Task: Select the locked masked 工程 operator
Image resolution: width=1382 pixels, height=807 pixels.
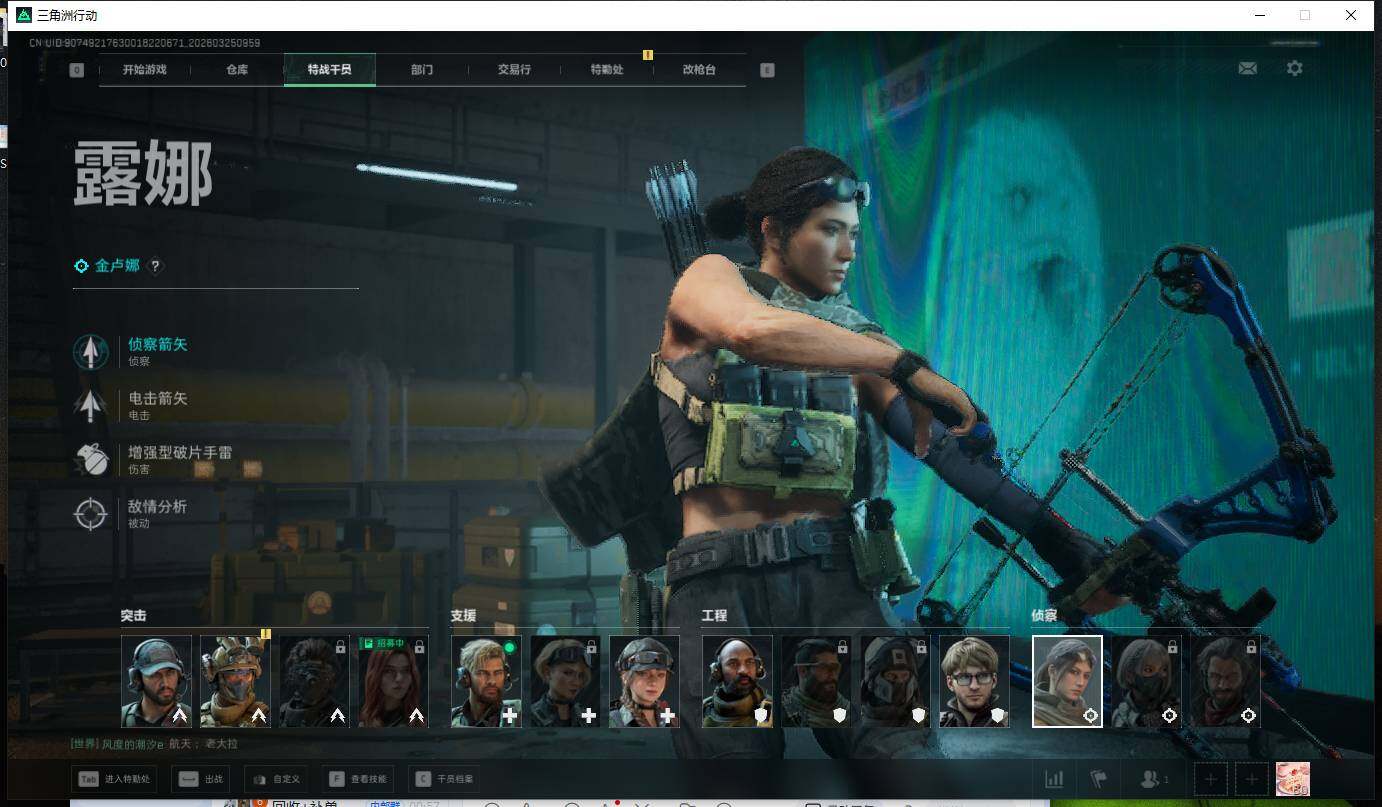Action: [895, 681]
